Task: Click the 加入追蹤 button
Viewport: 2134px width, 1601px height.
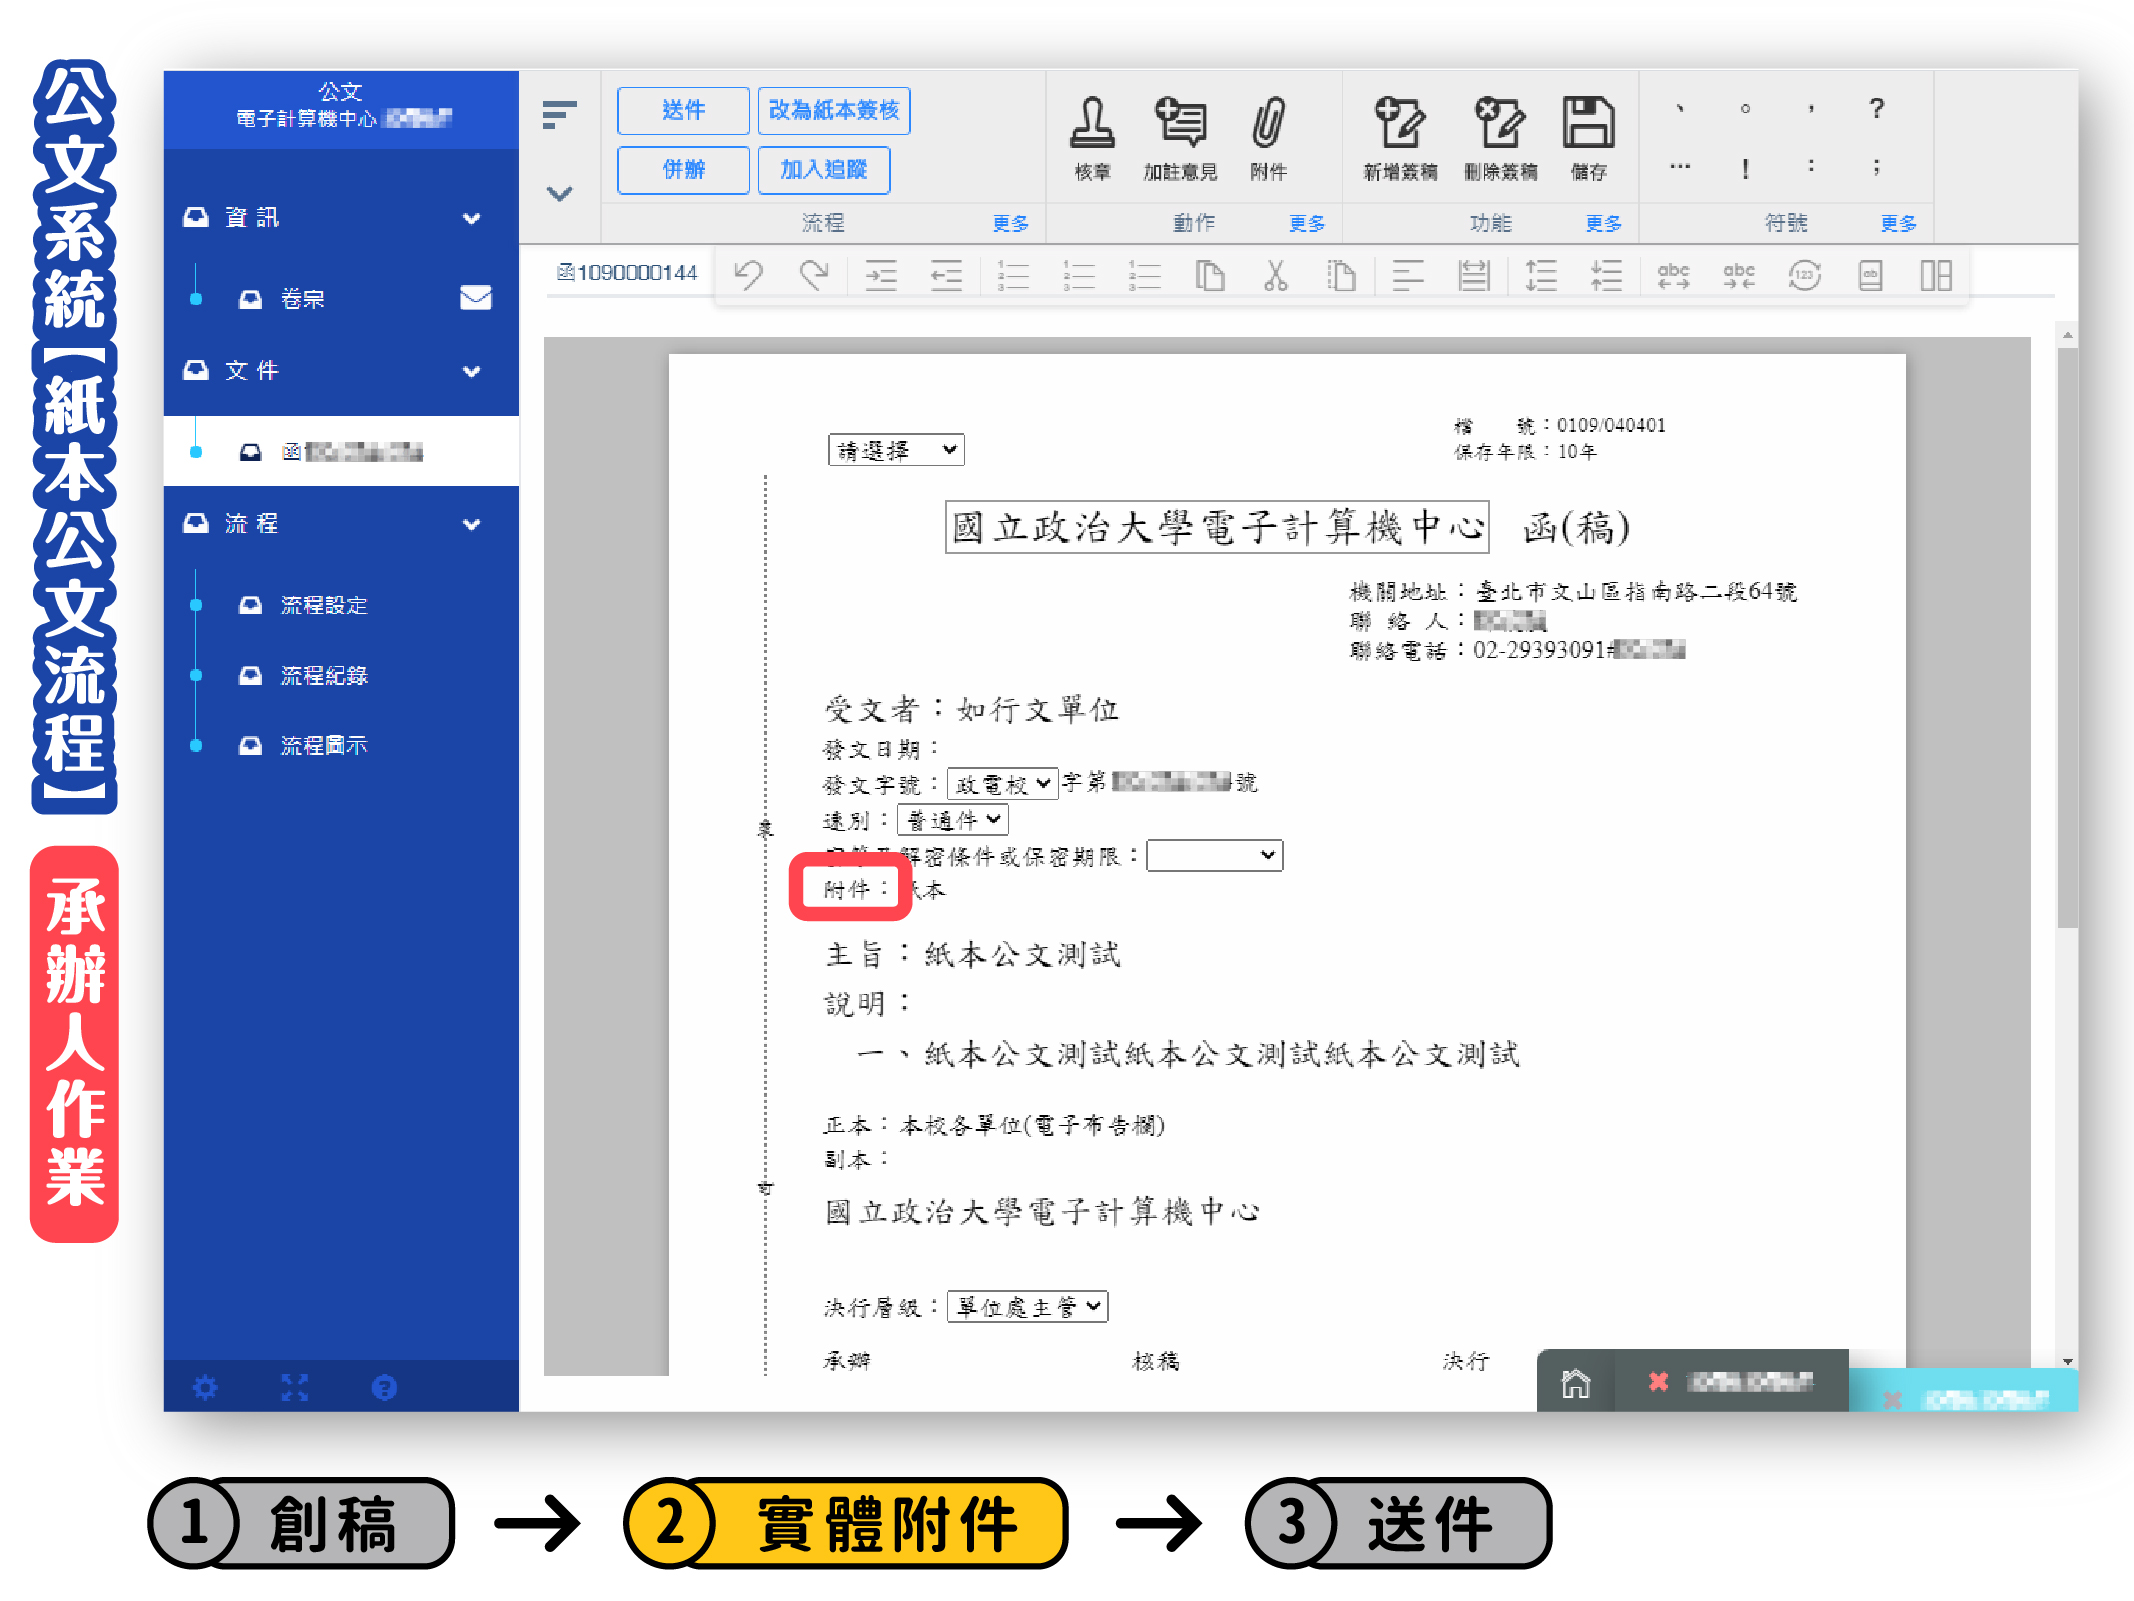Action: point(824,170)
